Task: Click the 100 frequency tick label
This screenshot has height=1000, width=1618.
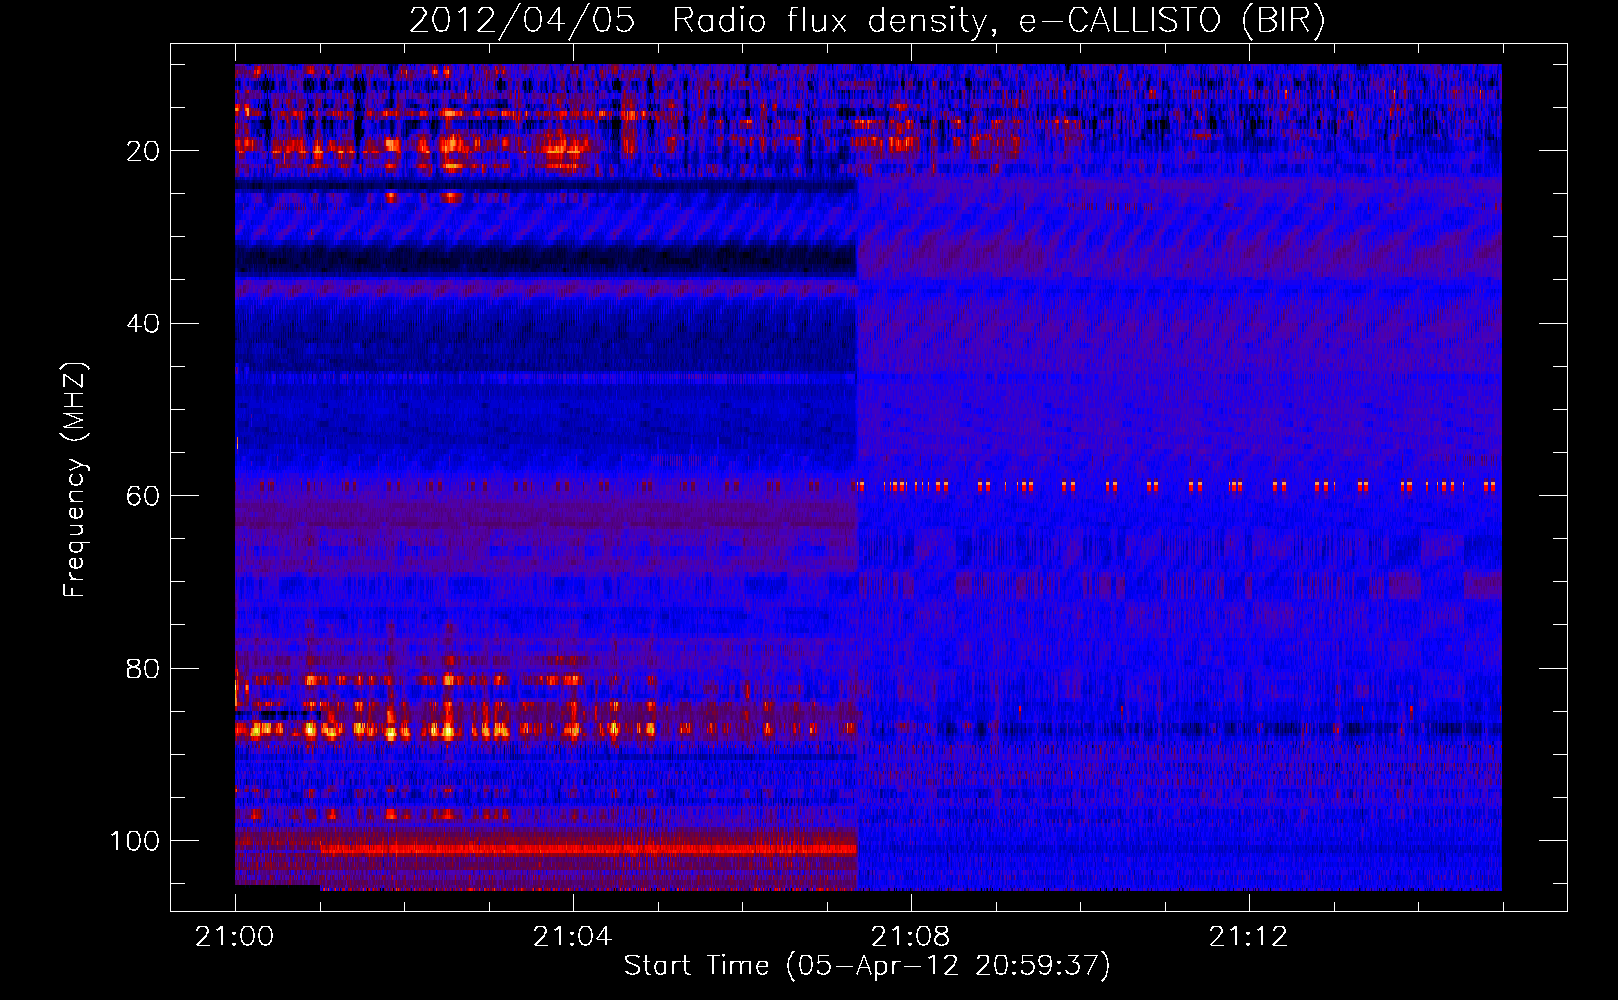Action: (x=134, y=841)
